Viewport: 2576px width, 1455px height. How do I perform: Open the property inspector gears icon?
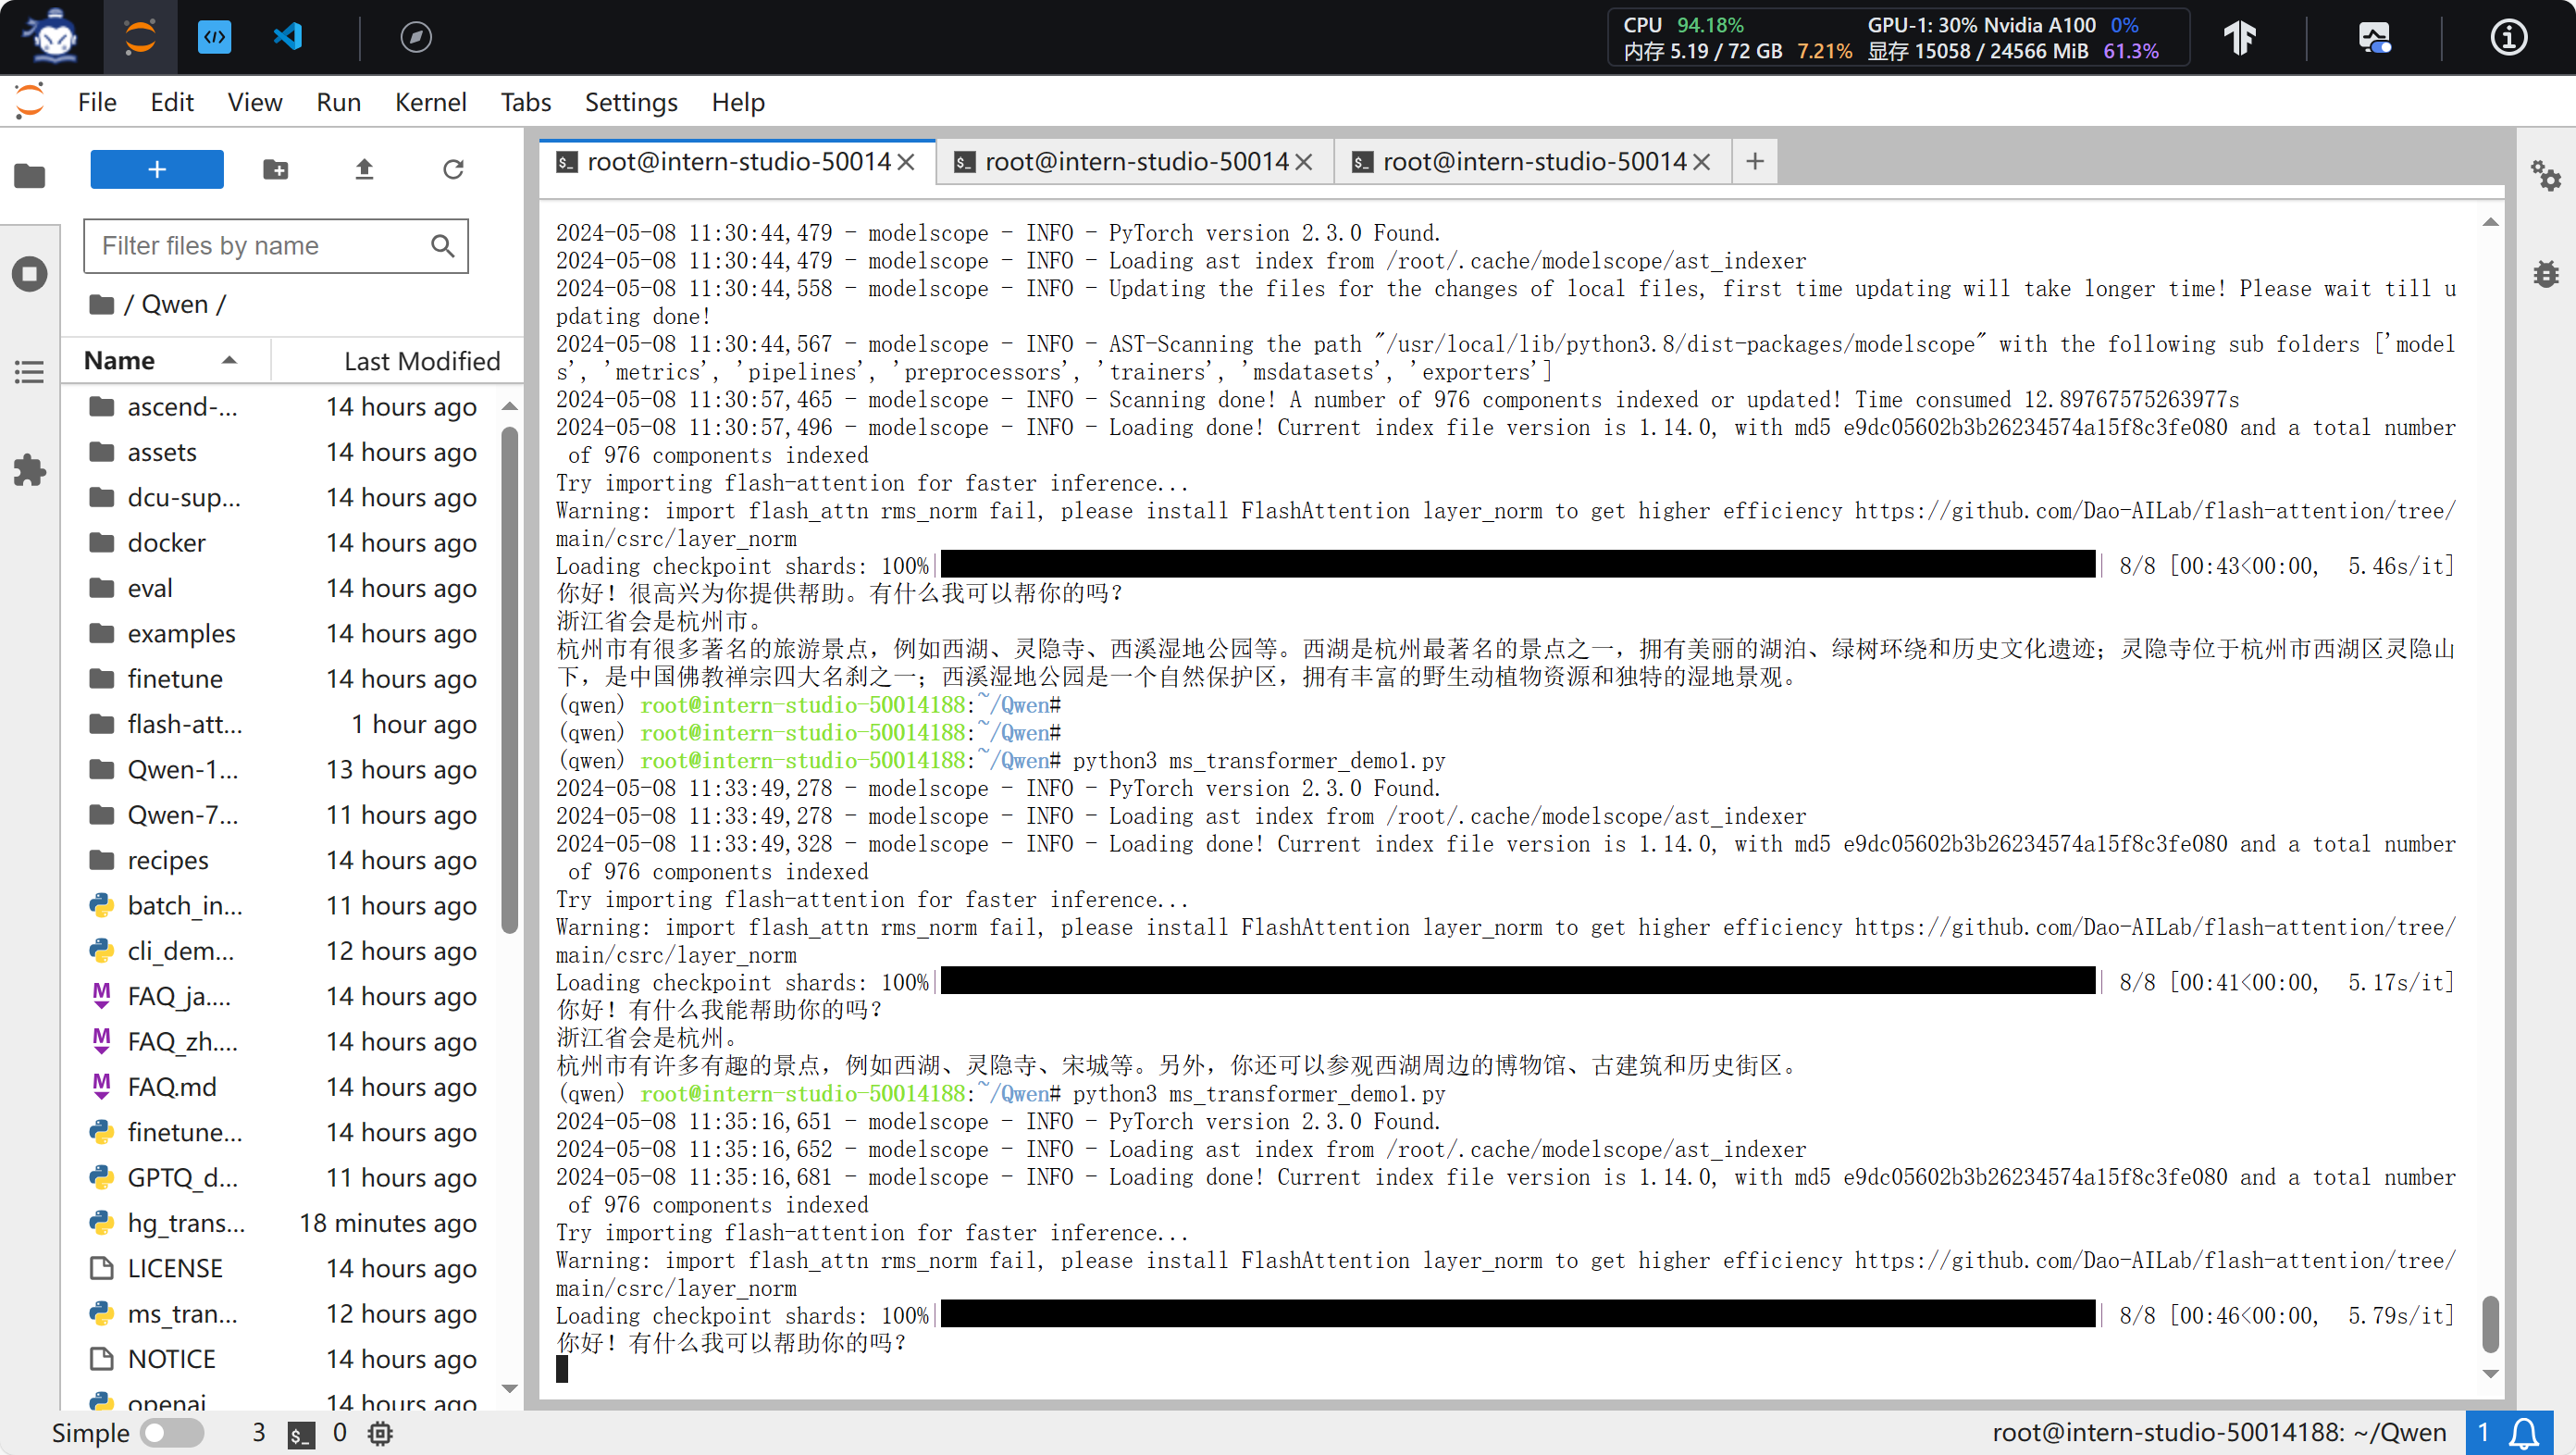[x=2545, y=176]
